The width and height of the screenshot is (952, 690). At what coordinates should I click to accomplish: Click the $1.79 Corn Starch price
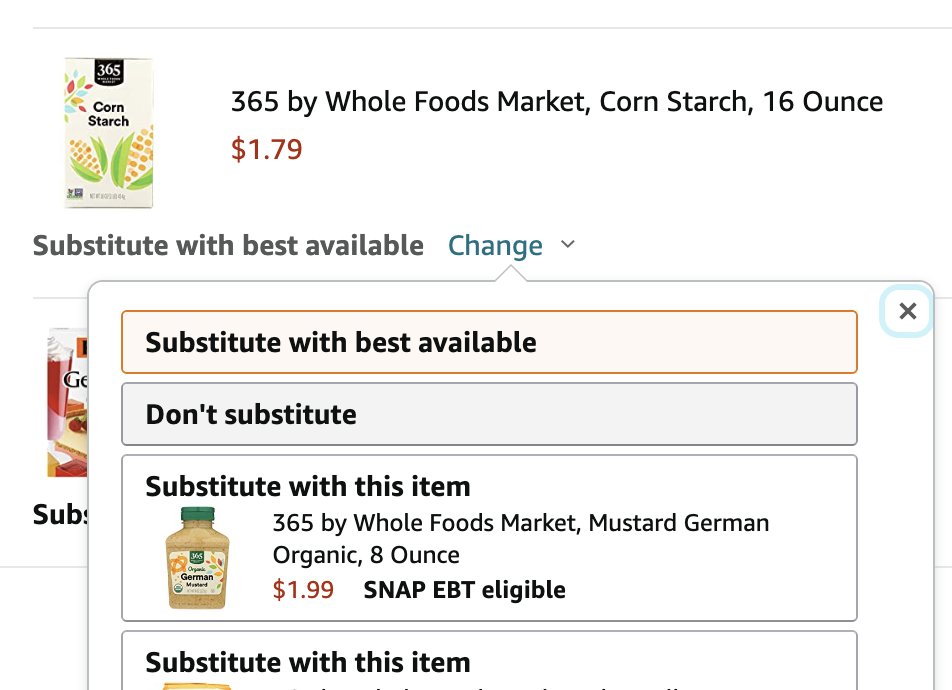(x=266, y=149)
